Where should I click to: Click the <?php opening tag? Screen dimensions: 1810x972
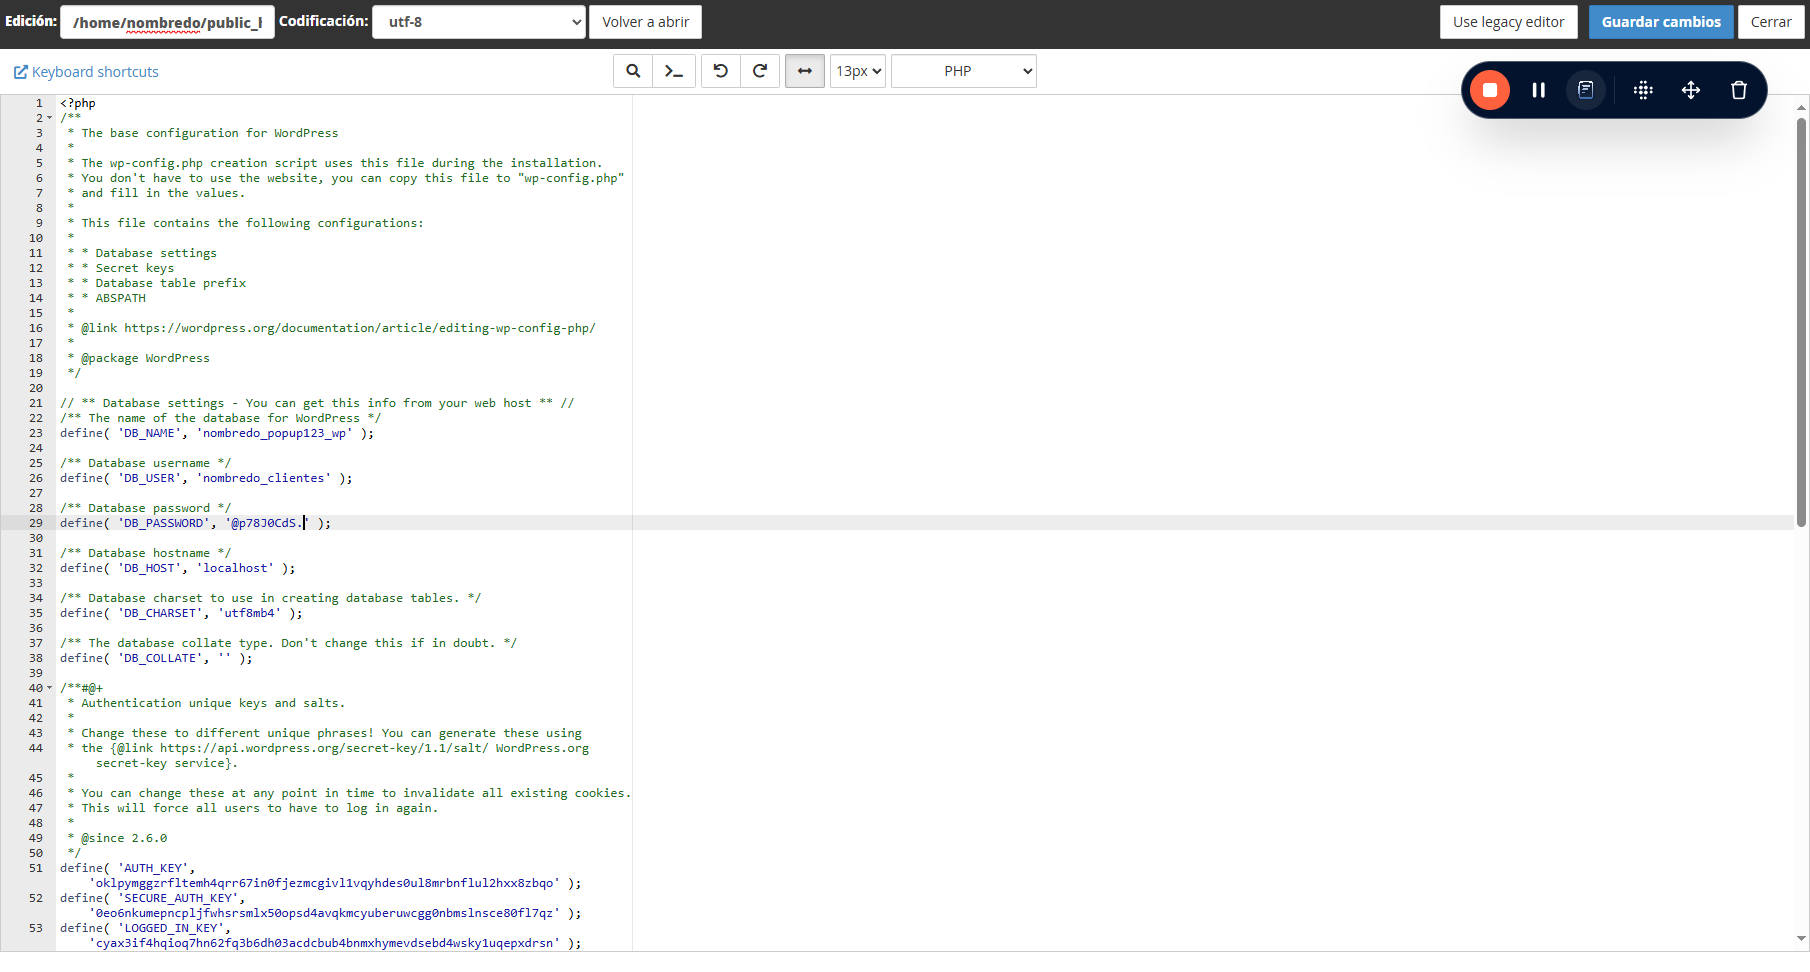pos(78,103)
